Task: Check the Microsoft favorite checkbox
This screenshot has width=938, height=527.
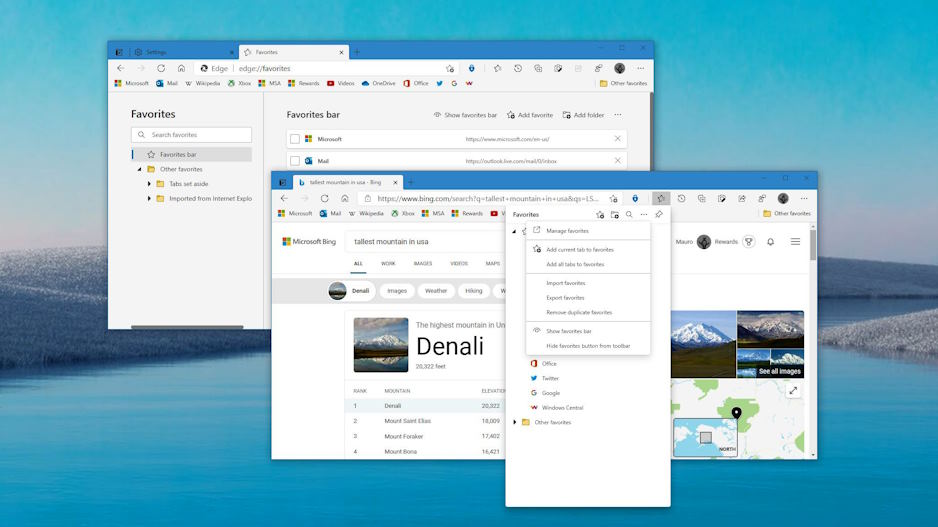Action: point(295,139)
